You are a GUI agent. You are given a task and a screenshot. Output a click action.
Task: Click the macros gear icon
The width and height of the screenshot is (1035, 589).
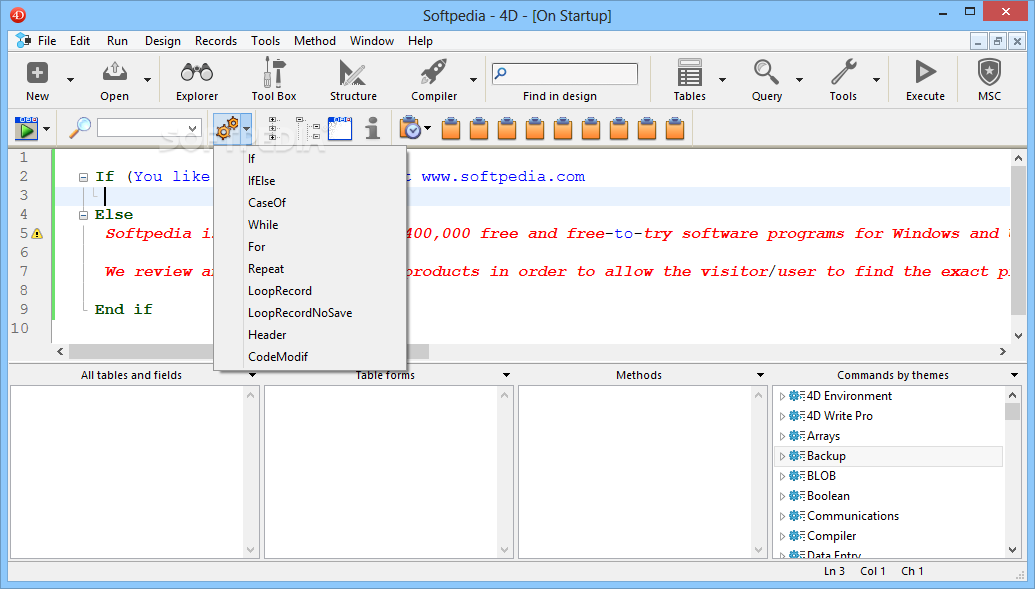[227, 128]
